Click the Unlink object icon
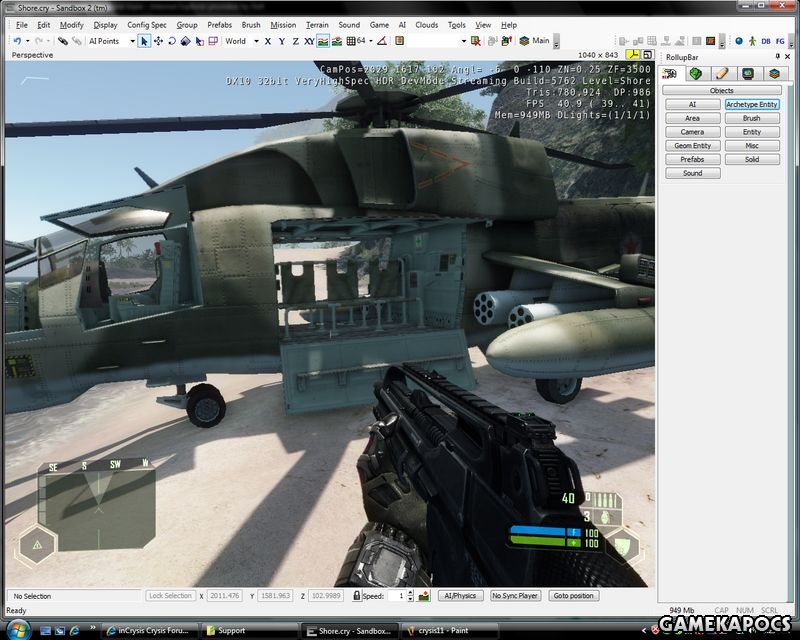Viewport: 800px width, 640px height. (77, 41)
